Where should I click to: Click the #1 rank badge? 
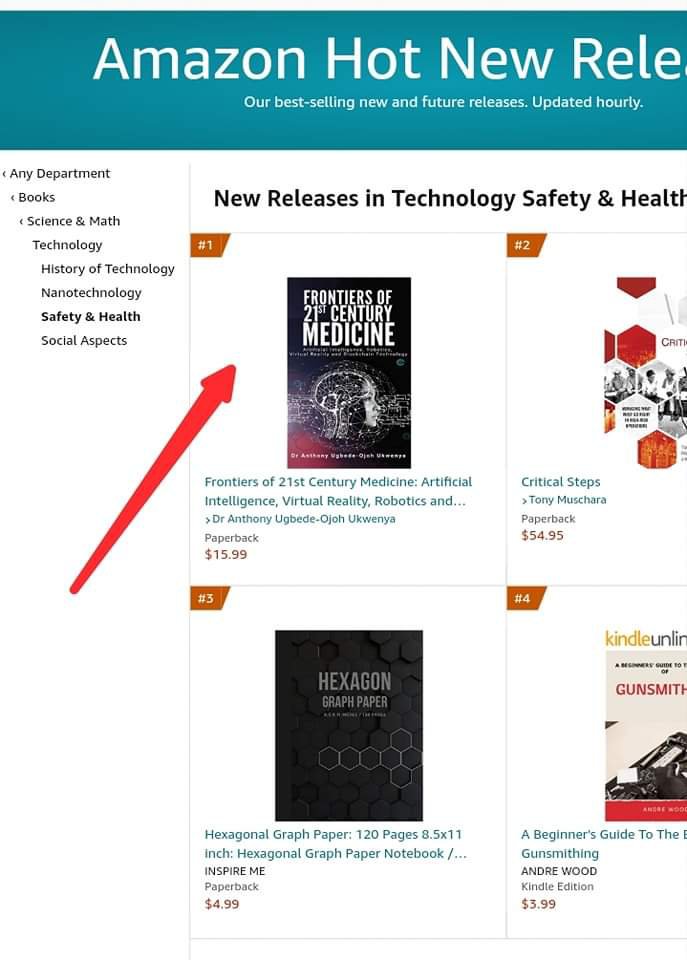click(209, 246)
